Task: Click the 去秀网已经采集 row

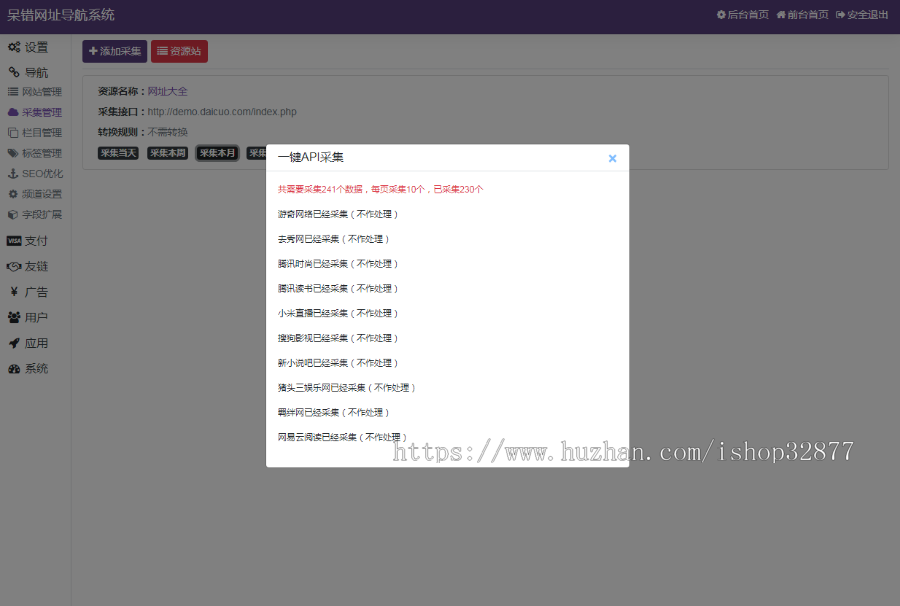Action: 333,239
